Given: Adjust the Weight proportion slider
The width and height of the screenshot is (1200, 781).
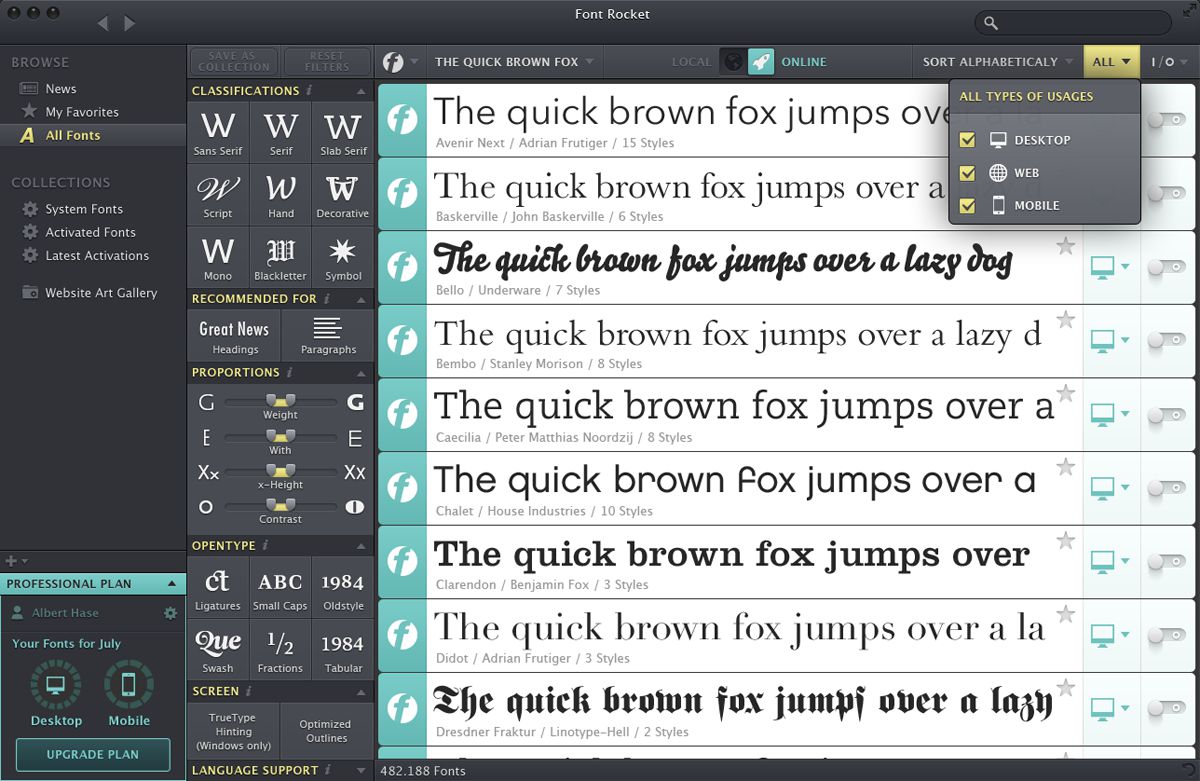Looking at the screenshot, I should click(280, 401).
